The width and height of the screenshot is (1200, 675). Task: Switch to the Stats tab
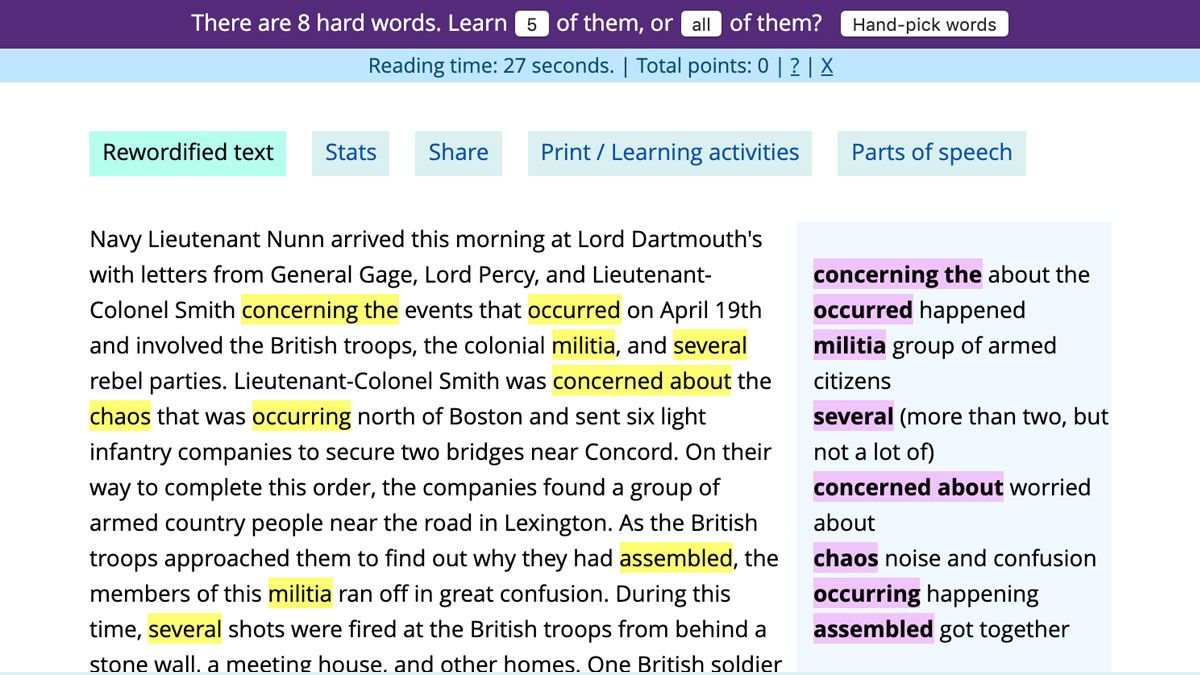click(351, 153)
